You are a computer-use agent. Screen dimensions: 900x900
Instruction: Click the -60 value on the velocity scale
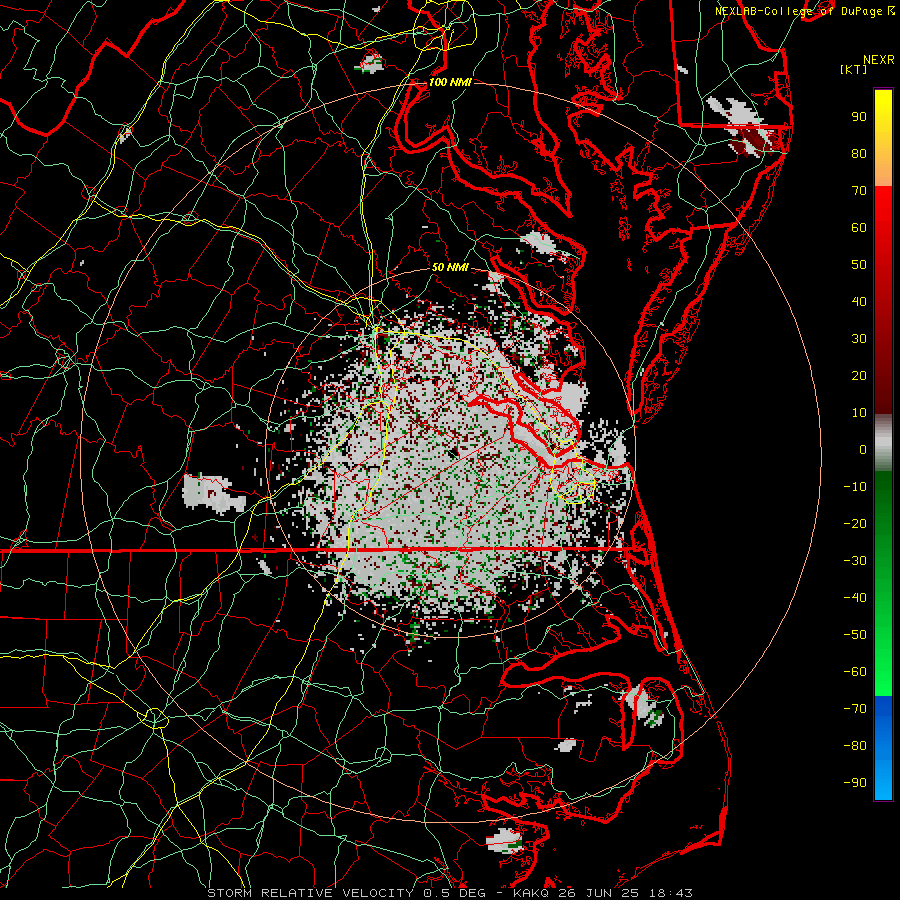855,672
